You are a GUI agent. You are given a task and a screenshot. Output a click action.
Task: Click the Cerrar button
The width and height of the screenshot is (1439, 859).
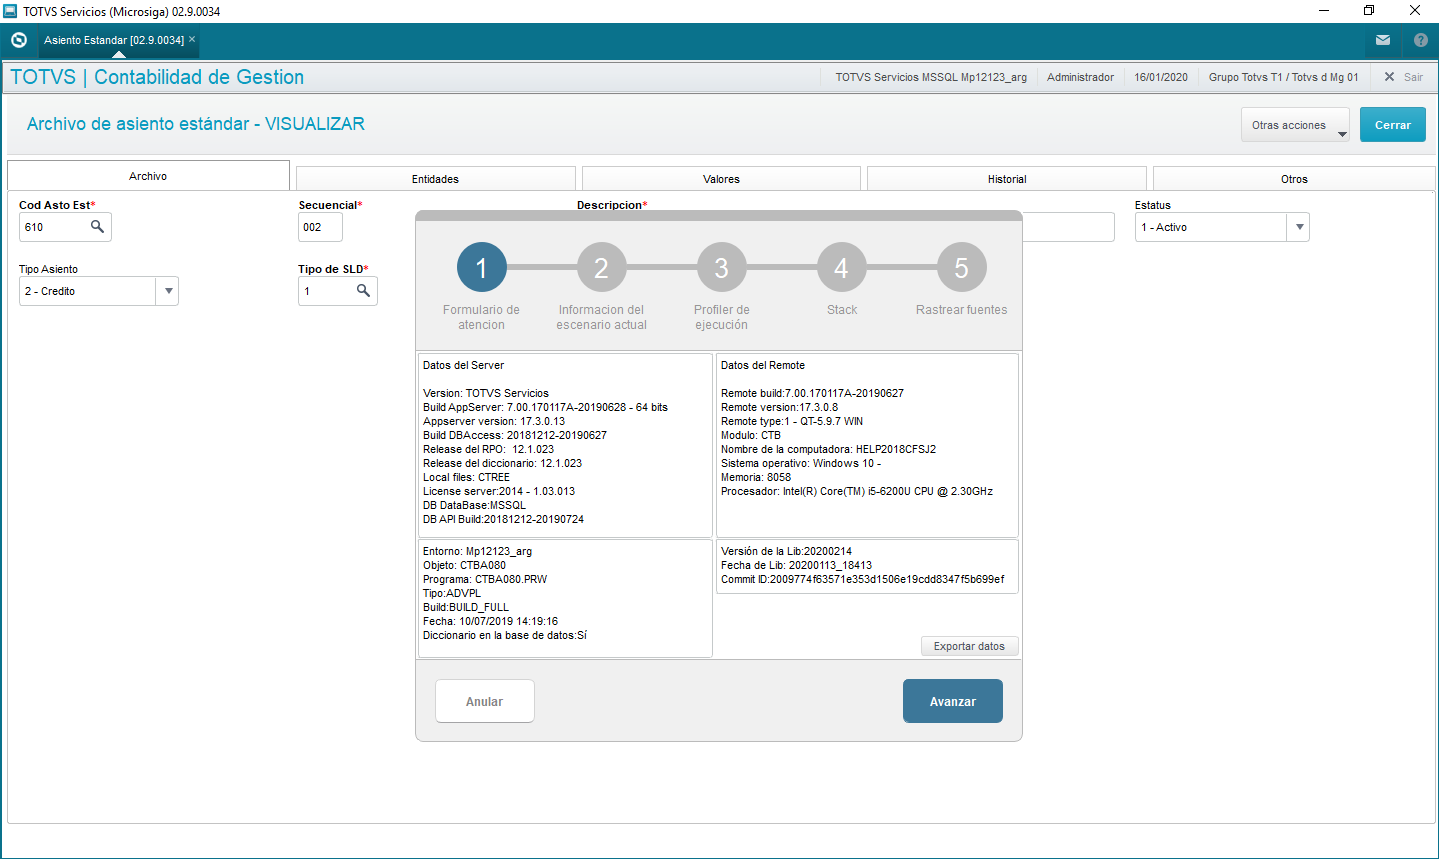1392,125
